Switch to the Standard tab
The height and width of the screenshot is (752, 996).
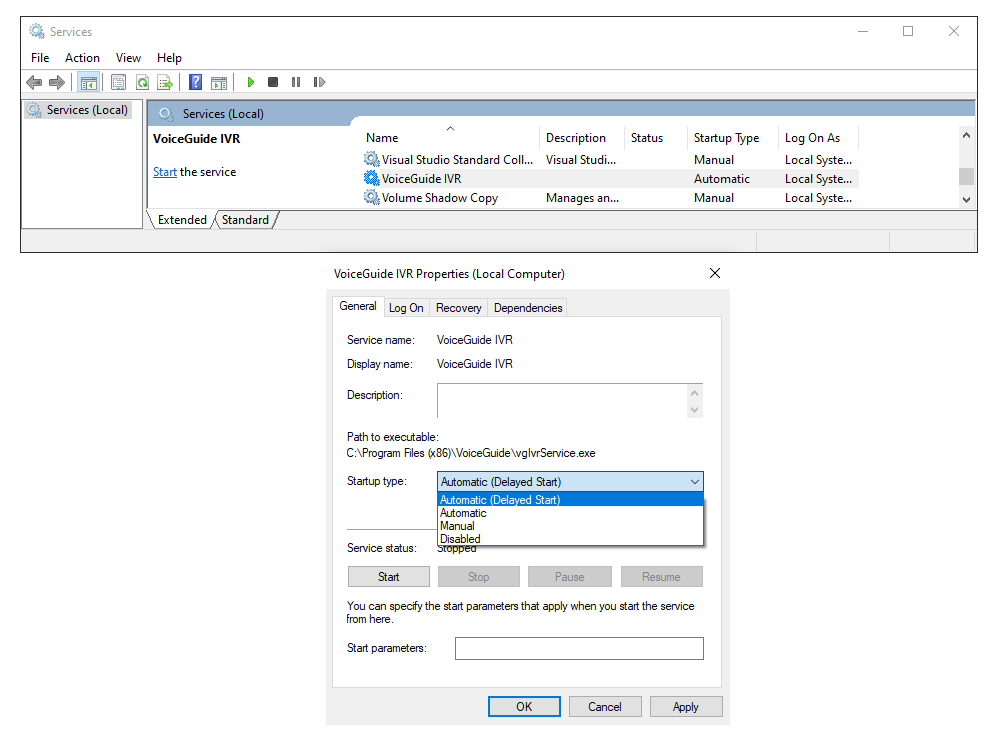point(245,220)
